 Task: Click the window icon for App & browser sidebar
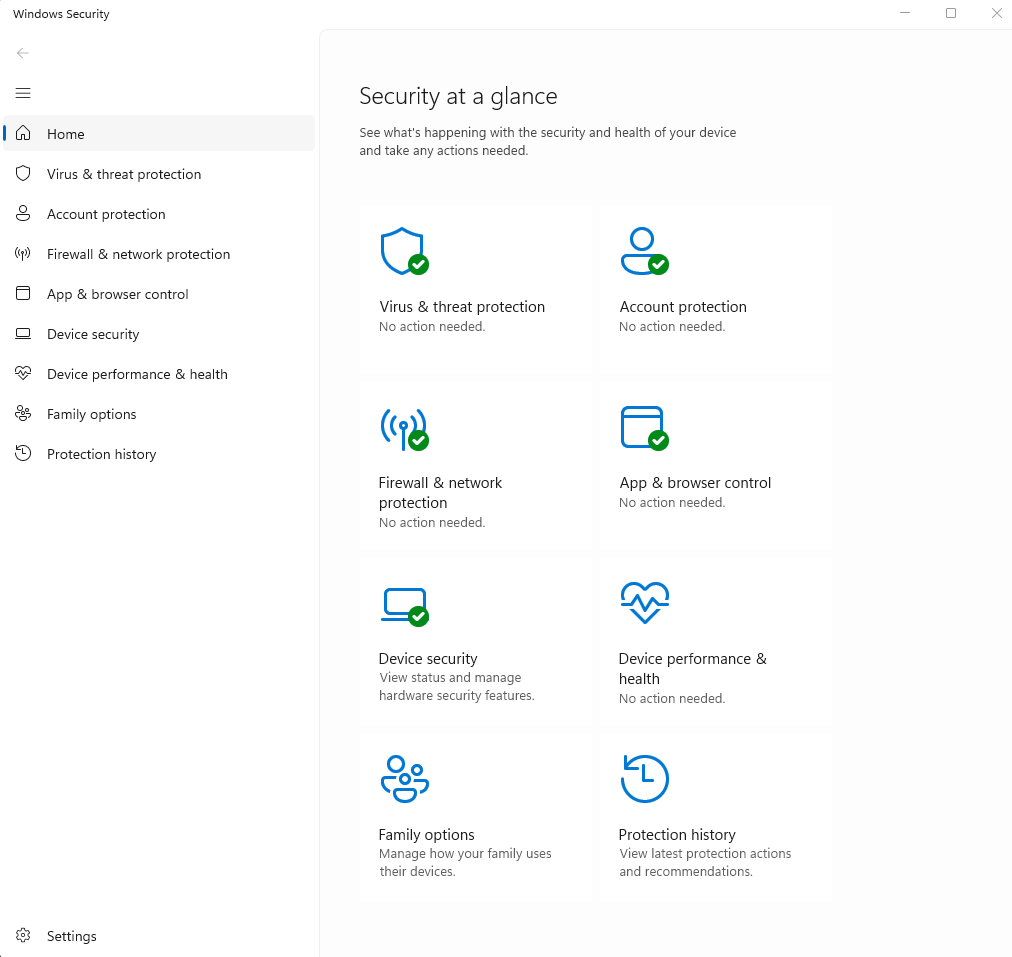23,294
